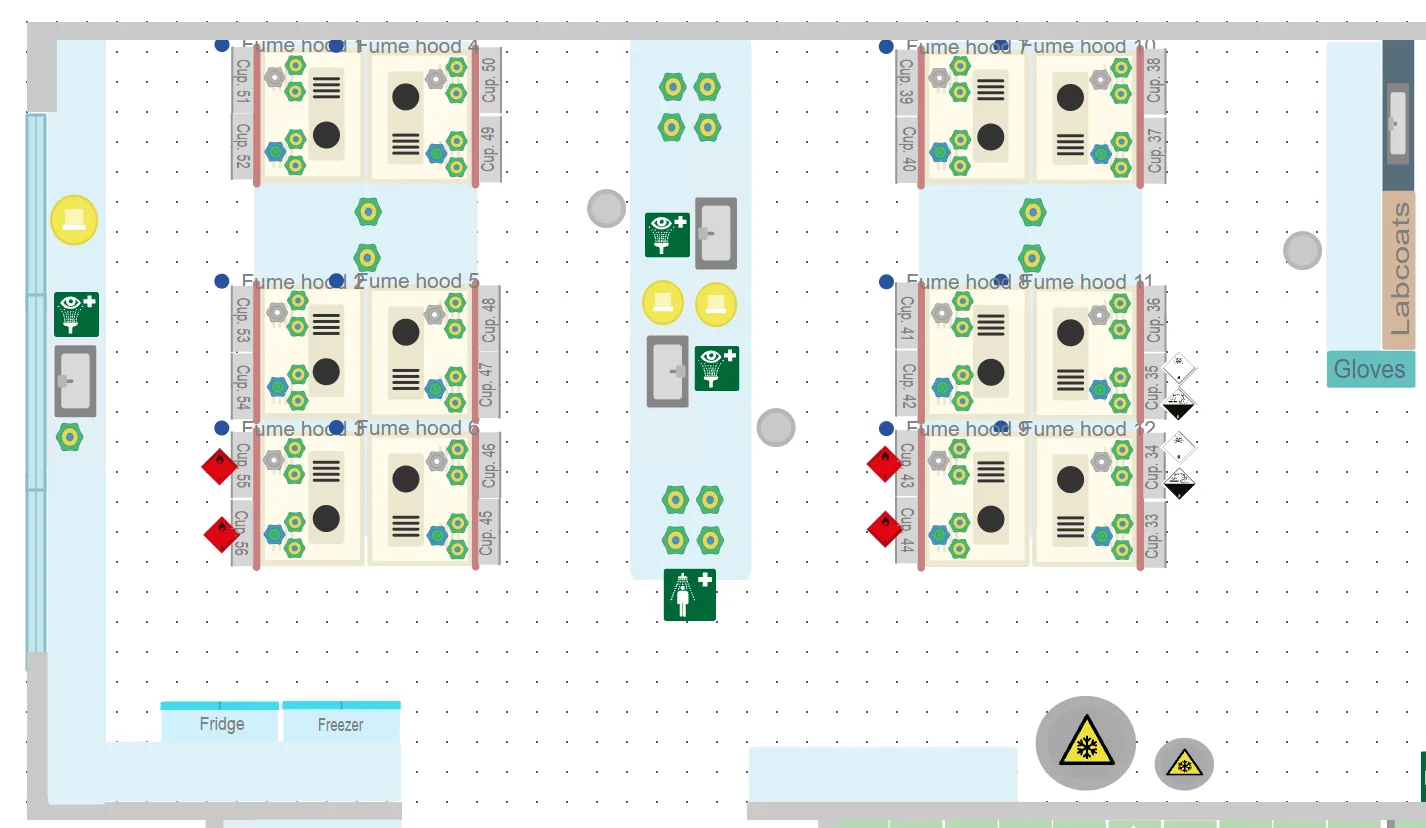Click the black corrosive diamond below Cup 35

click(1178, 403)
